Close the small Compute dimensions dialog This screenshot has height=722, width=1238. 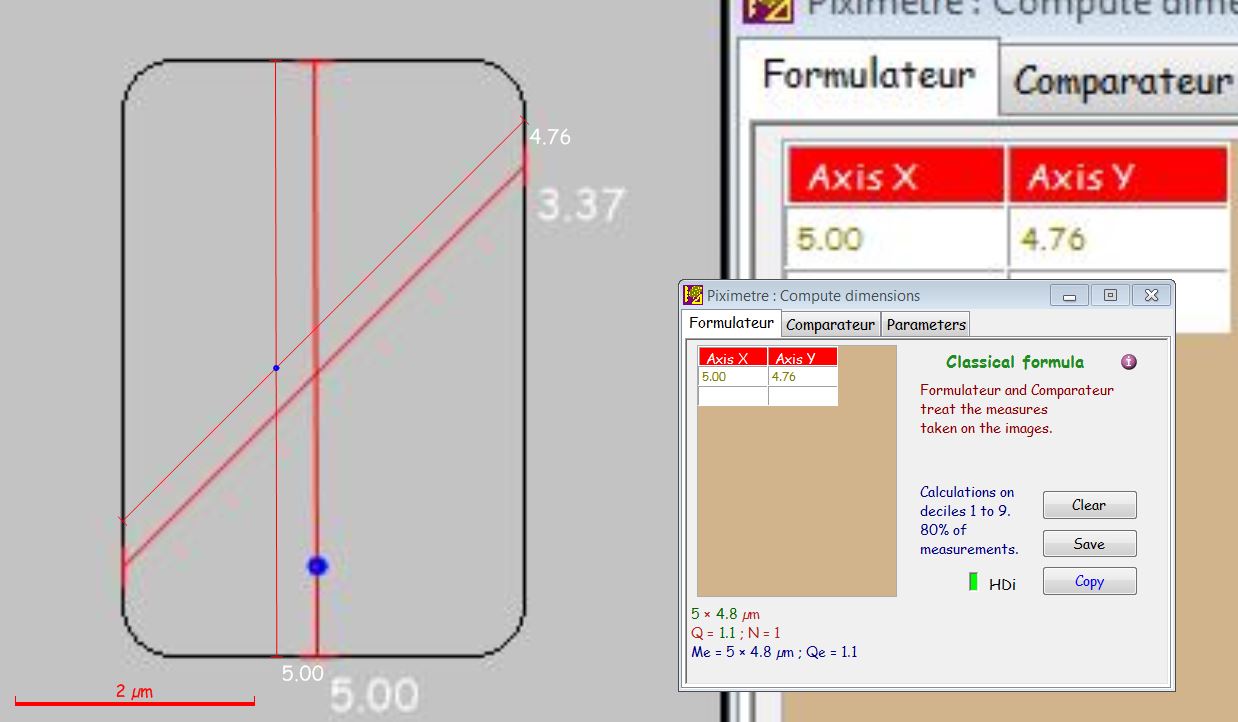pyautogui.click(x=1151, y=295)
